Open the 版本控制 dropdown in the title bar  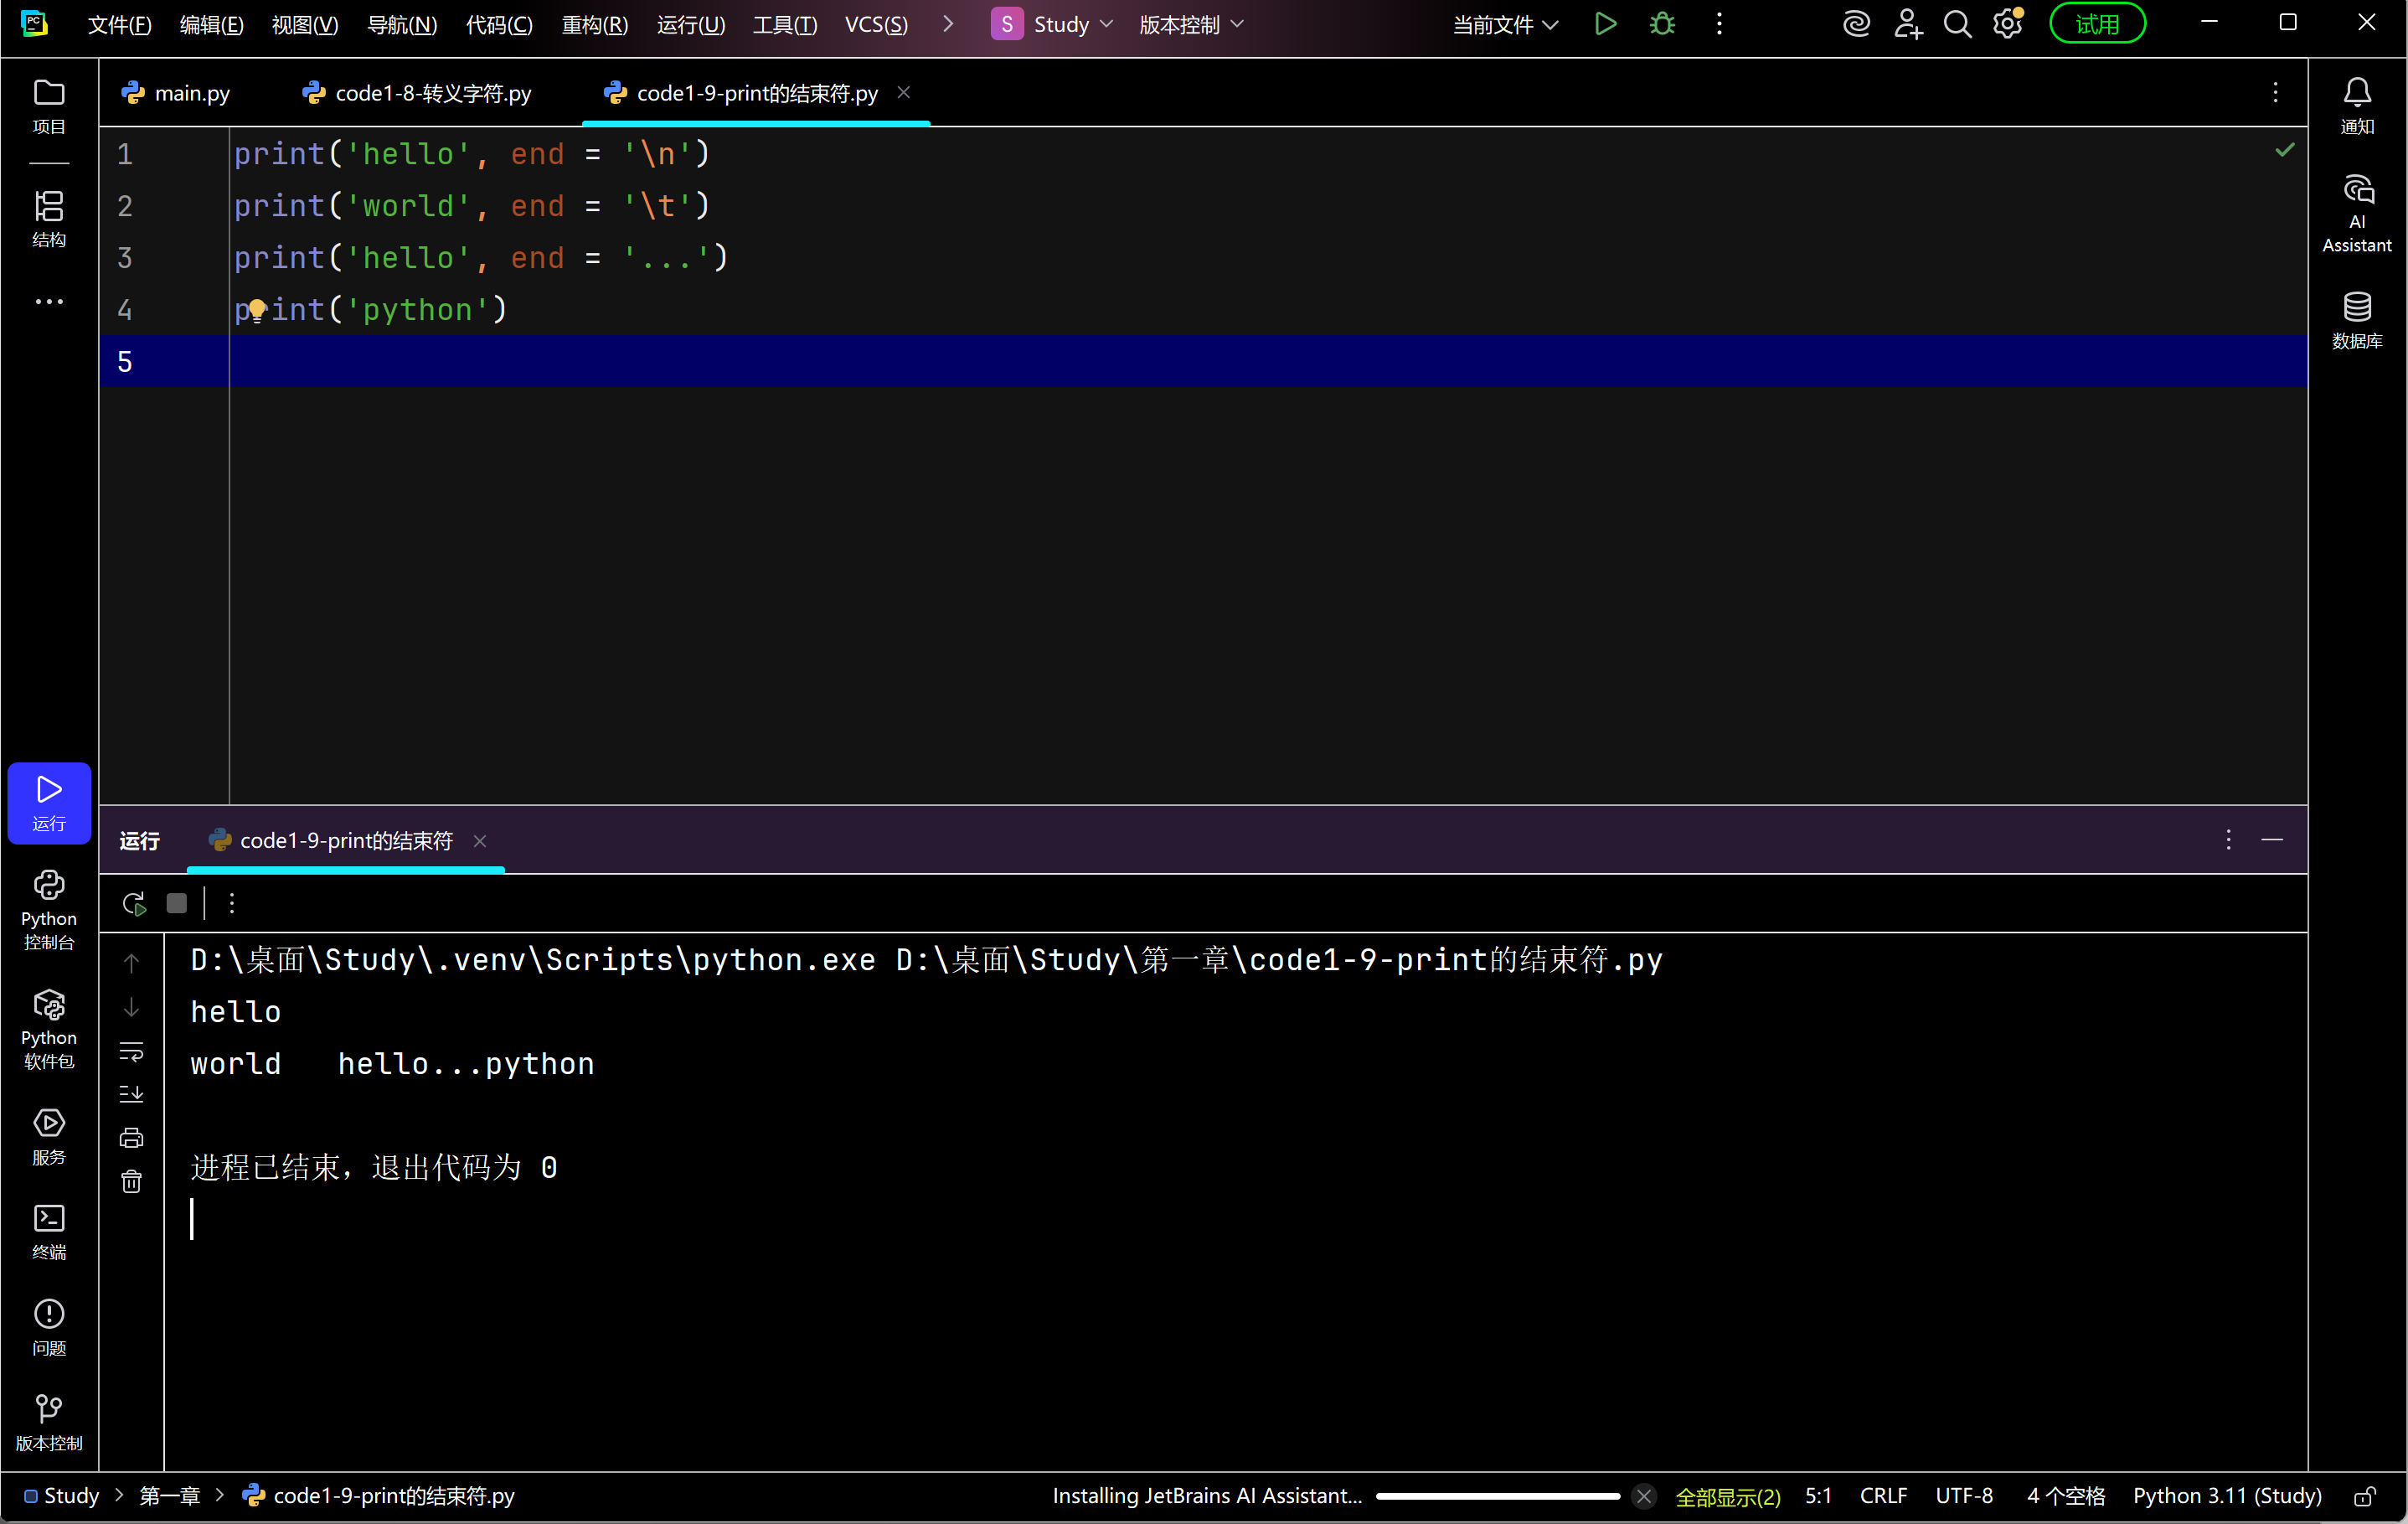[x=1191, y=24]
